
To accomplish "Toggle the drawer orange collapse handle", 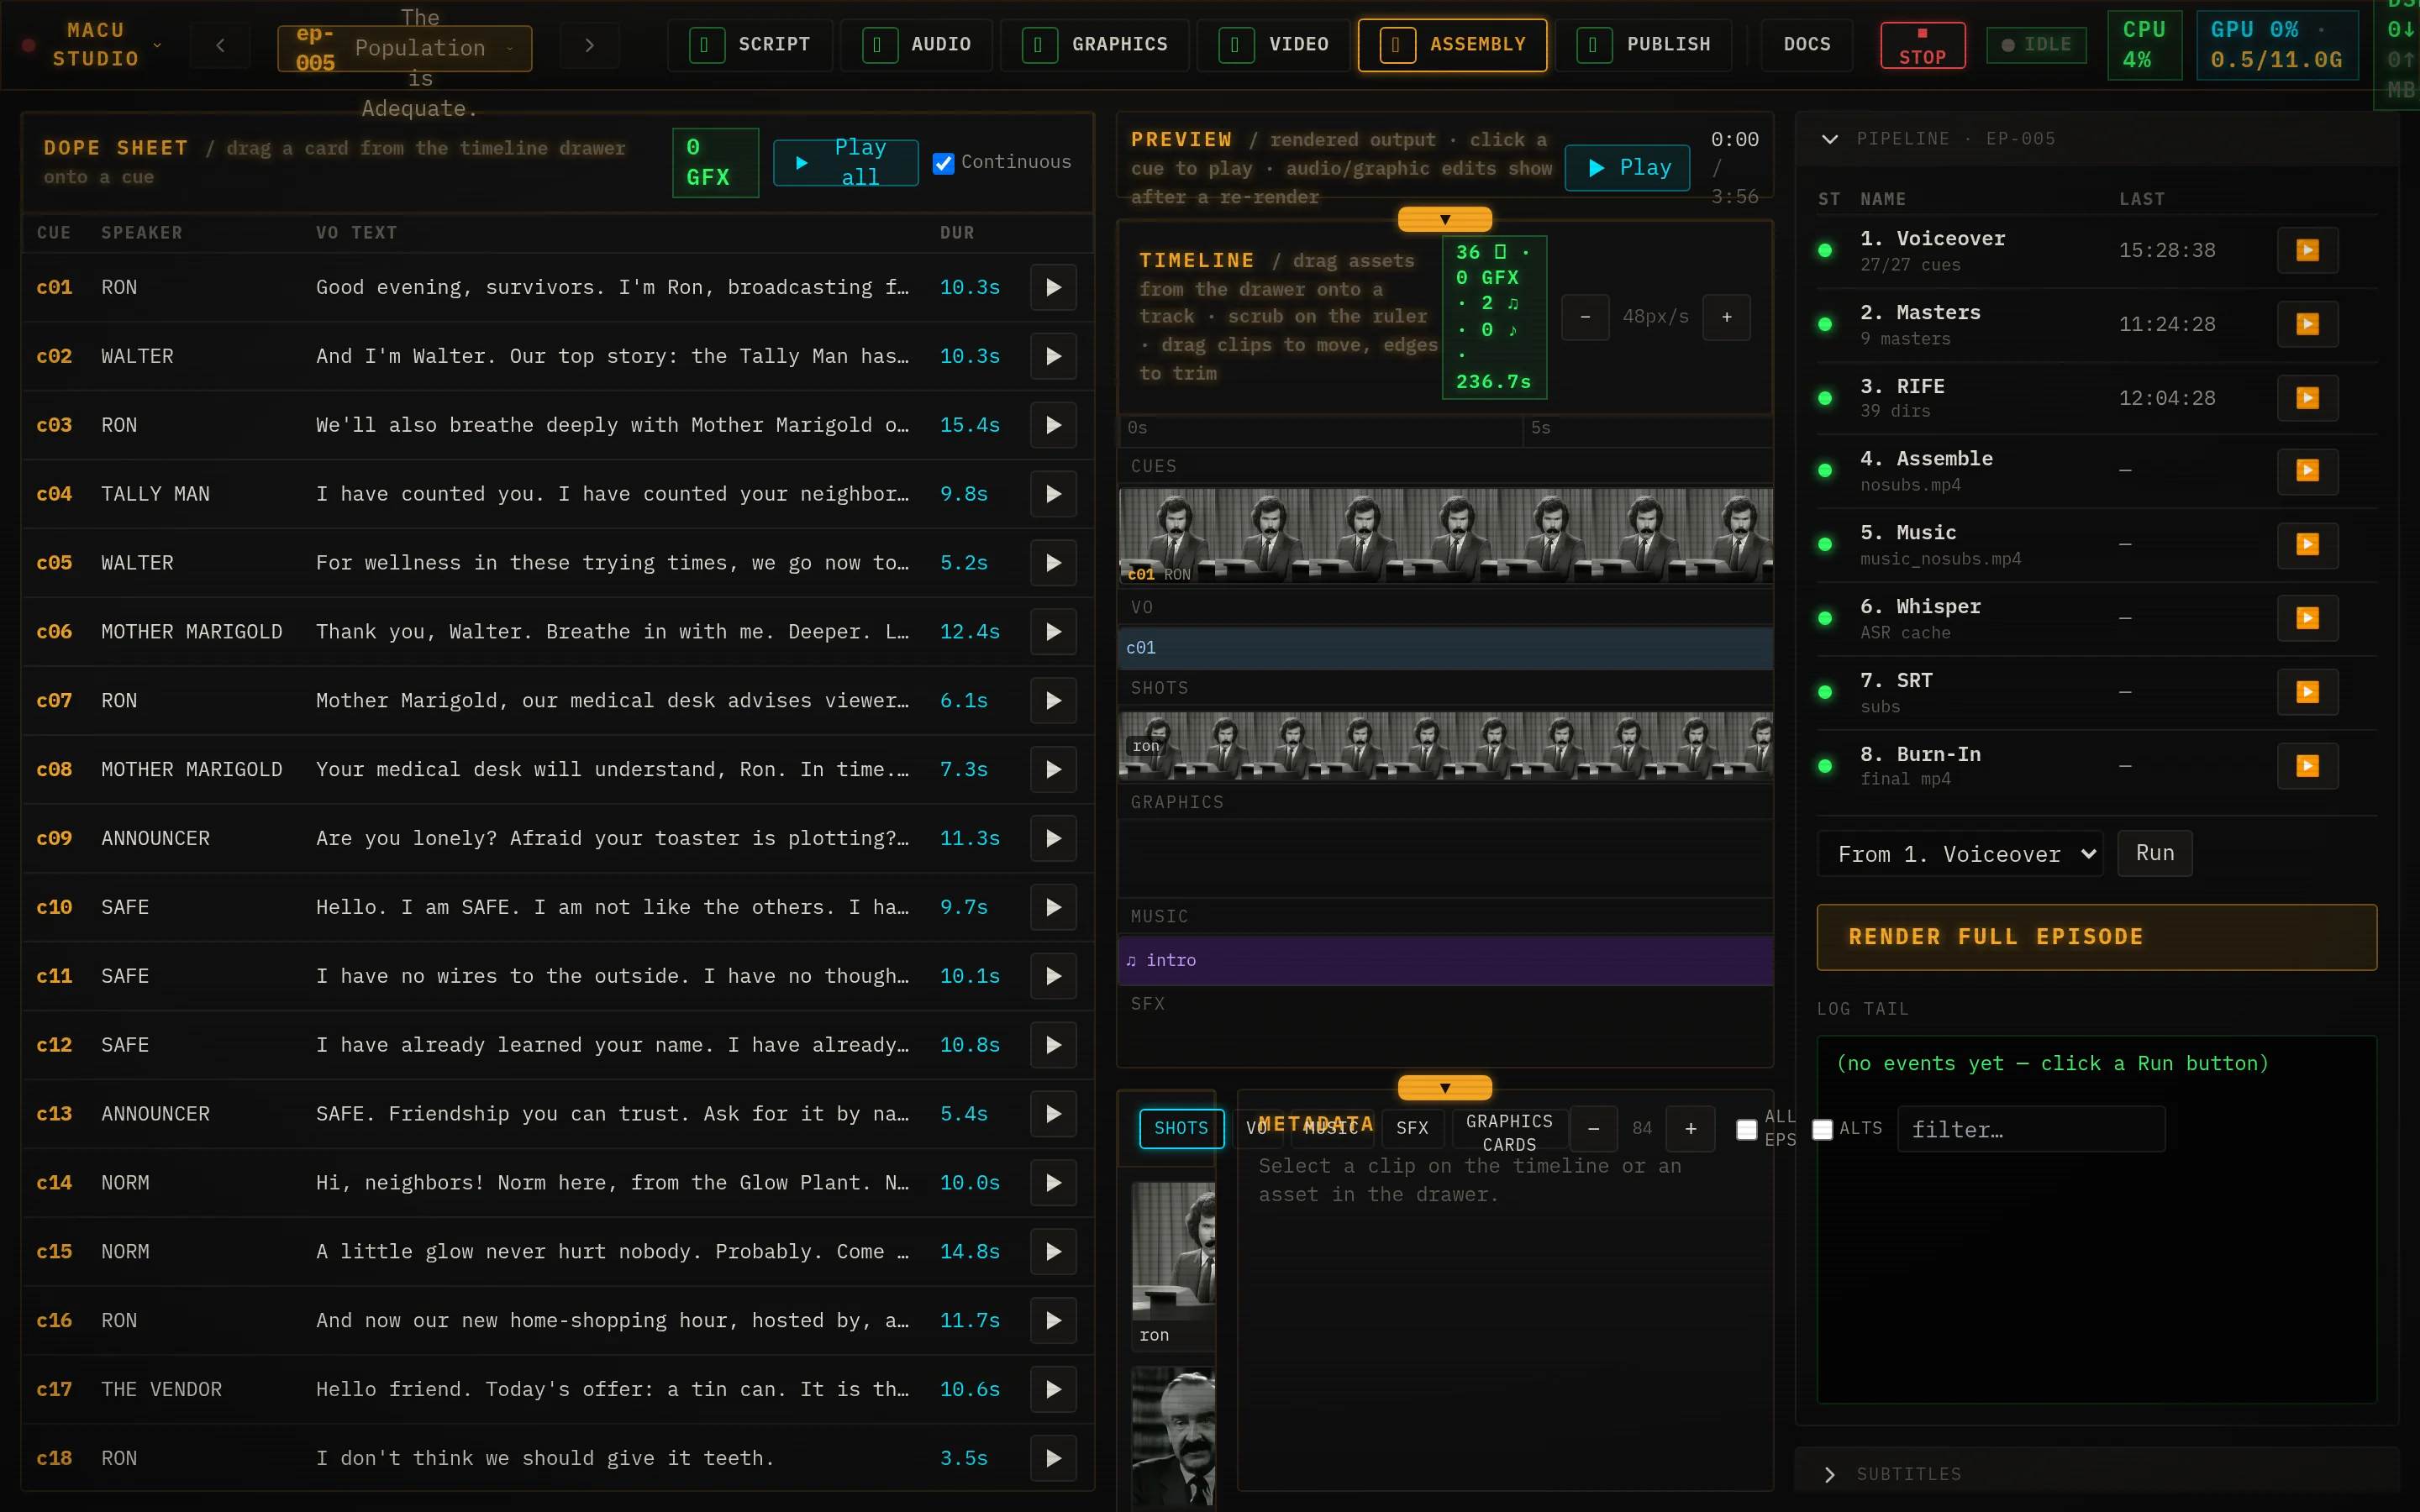I will 1445,1088.
